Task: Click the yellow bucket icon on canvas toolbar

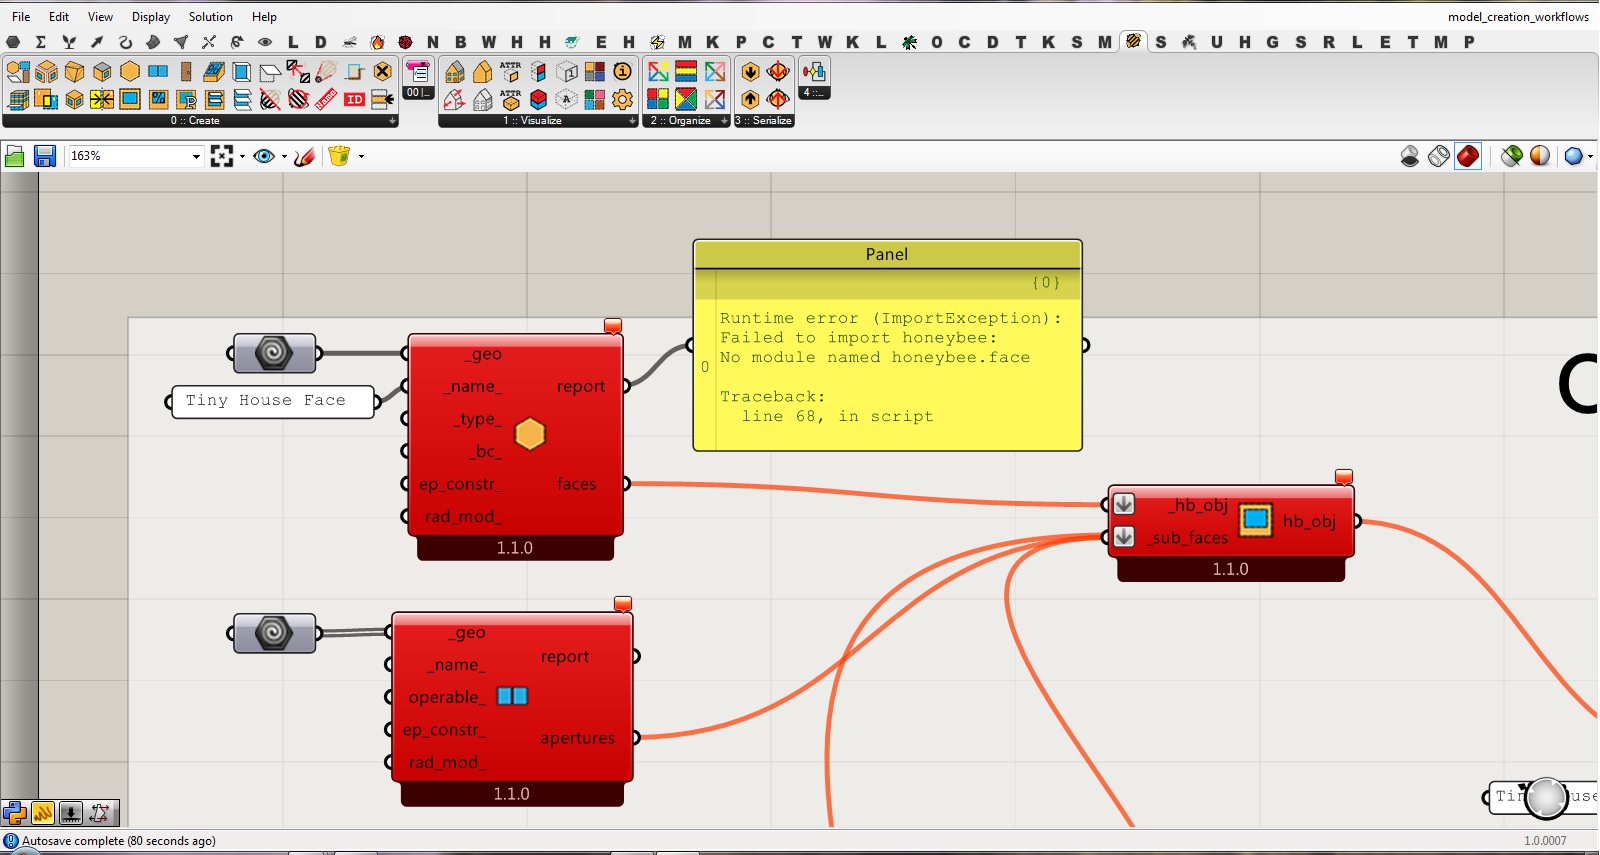Action: [339, 156]
